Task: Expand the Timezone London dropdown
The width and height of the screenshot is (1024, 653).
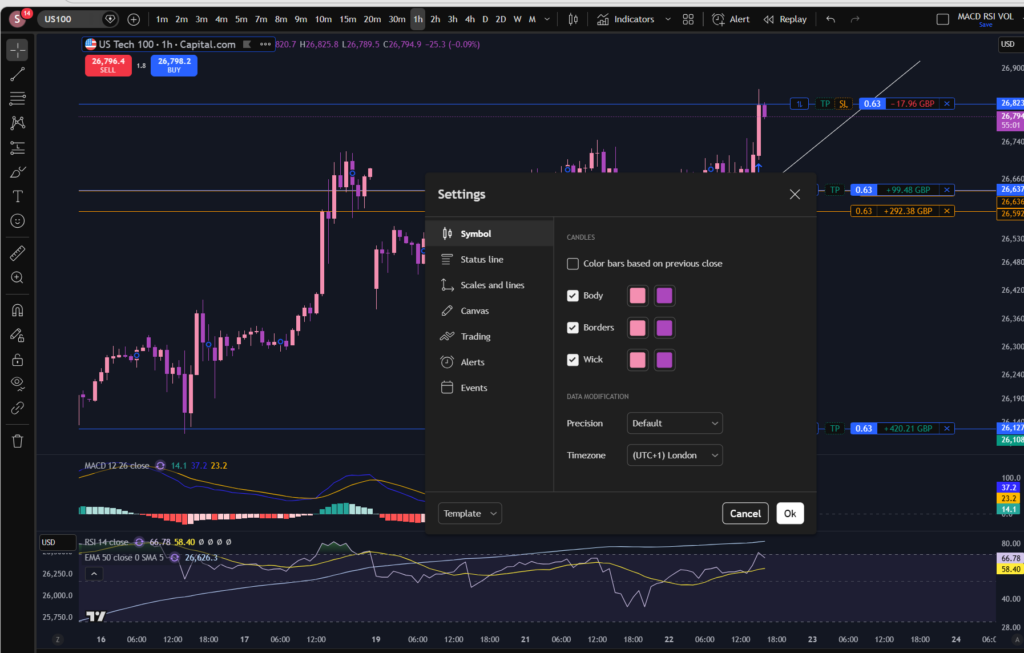Action: click(675, 455)
